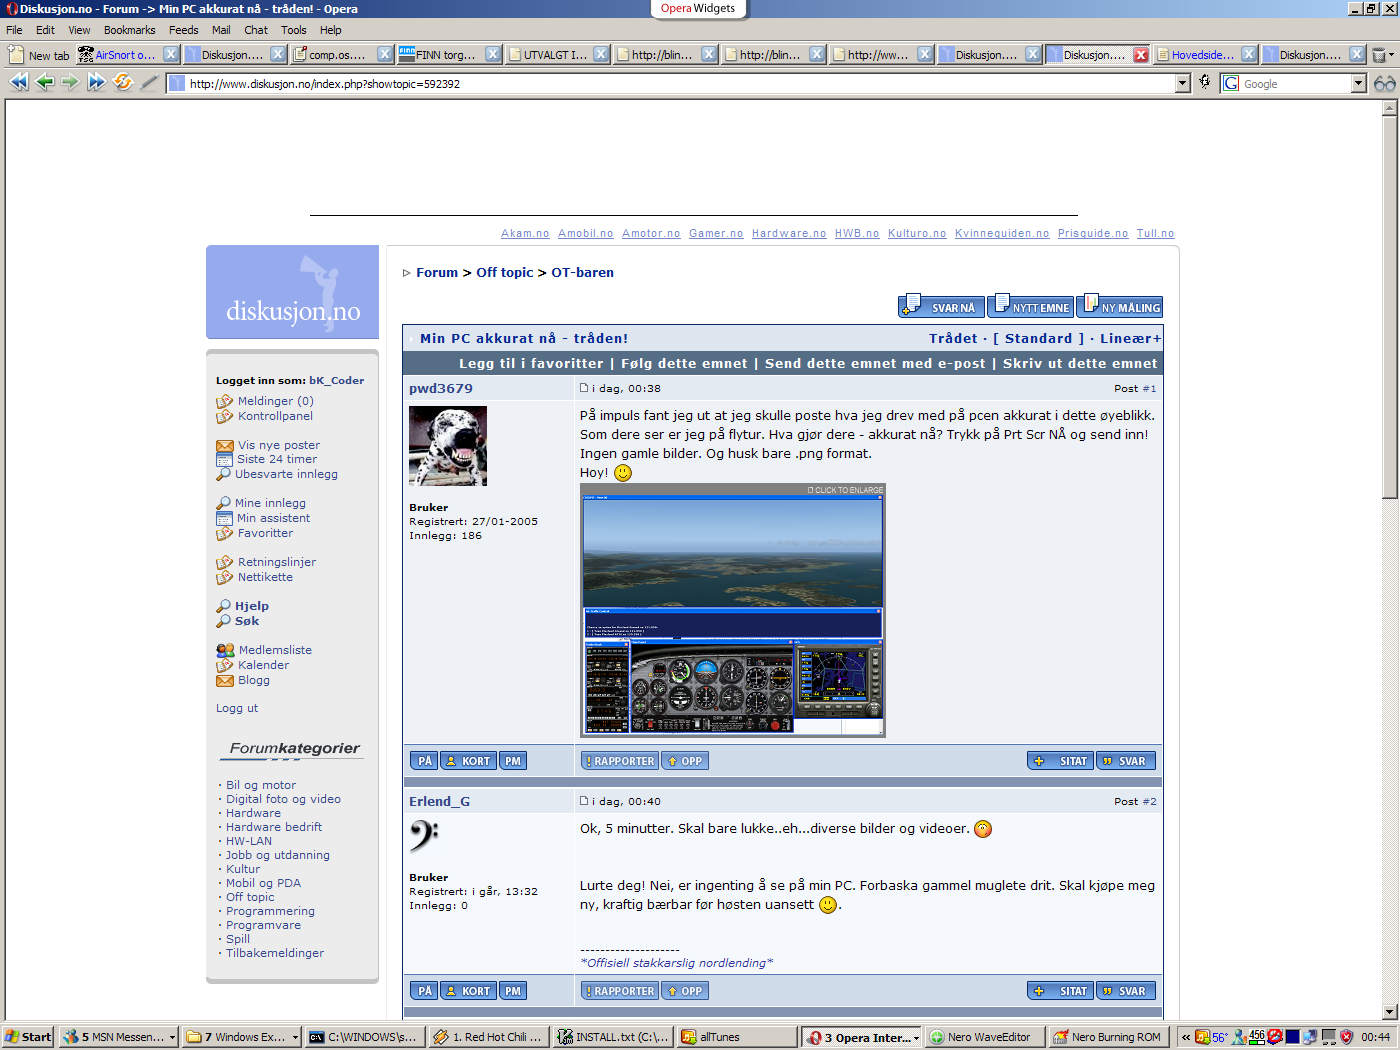Close the AirSnort tab
The width and height of the screenshot is (1400, 1050).
coord(171,55)
